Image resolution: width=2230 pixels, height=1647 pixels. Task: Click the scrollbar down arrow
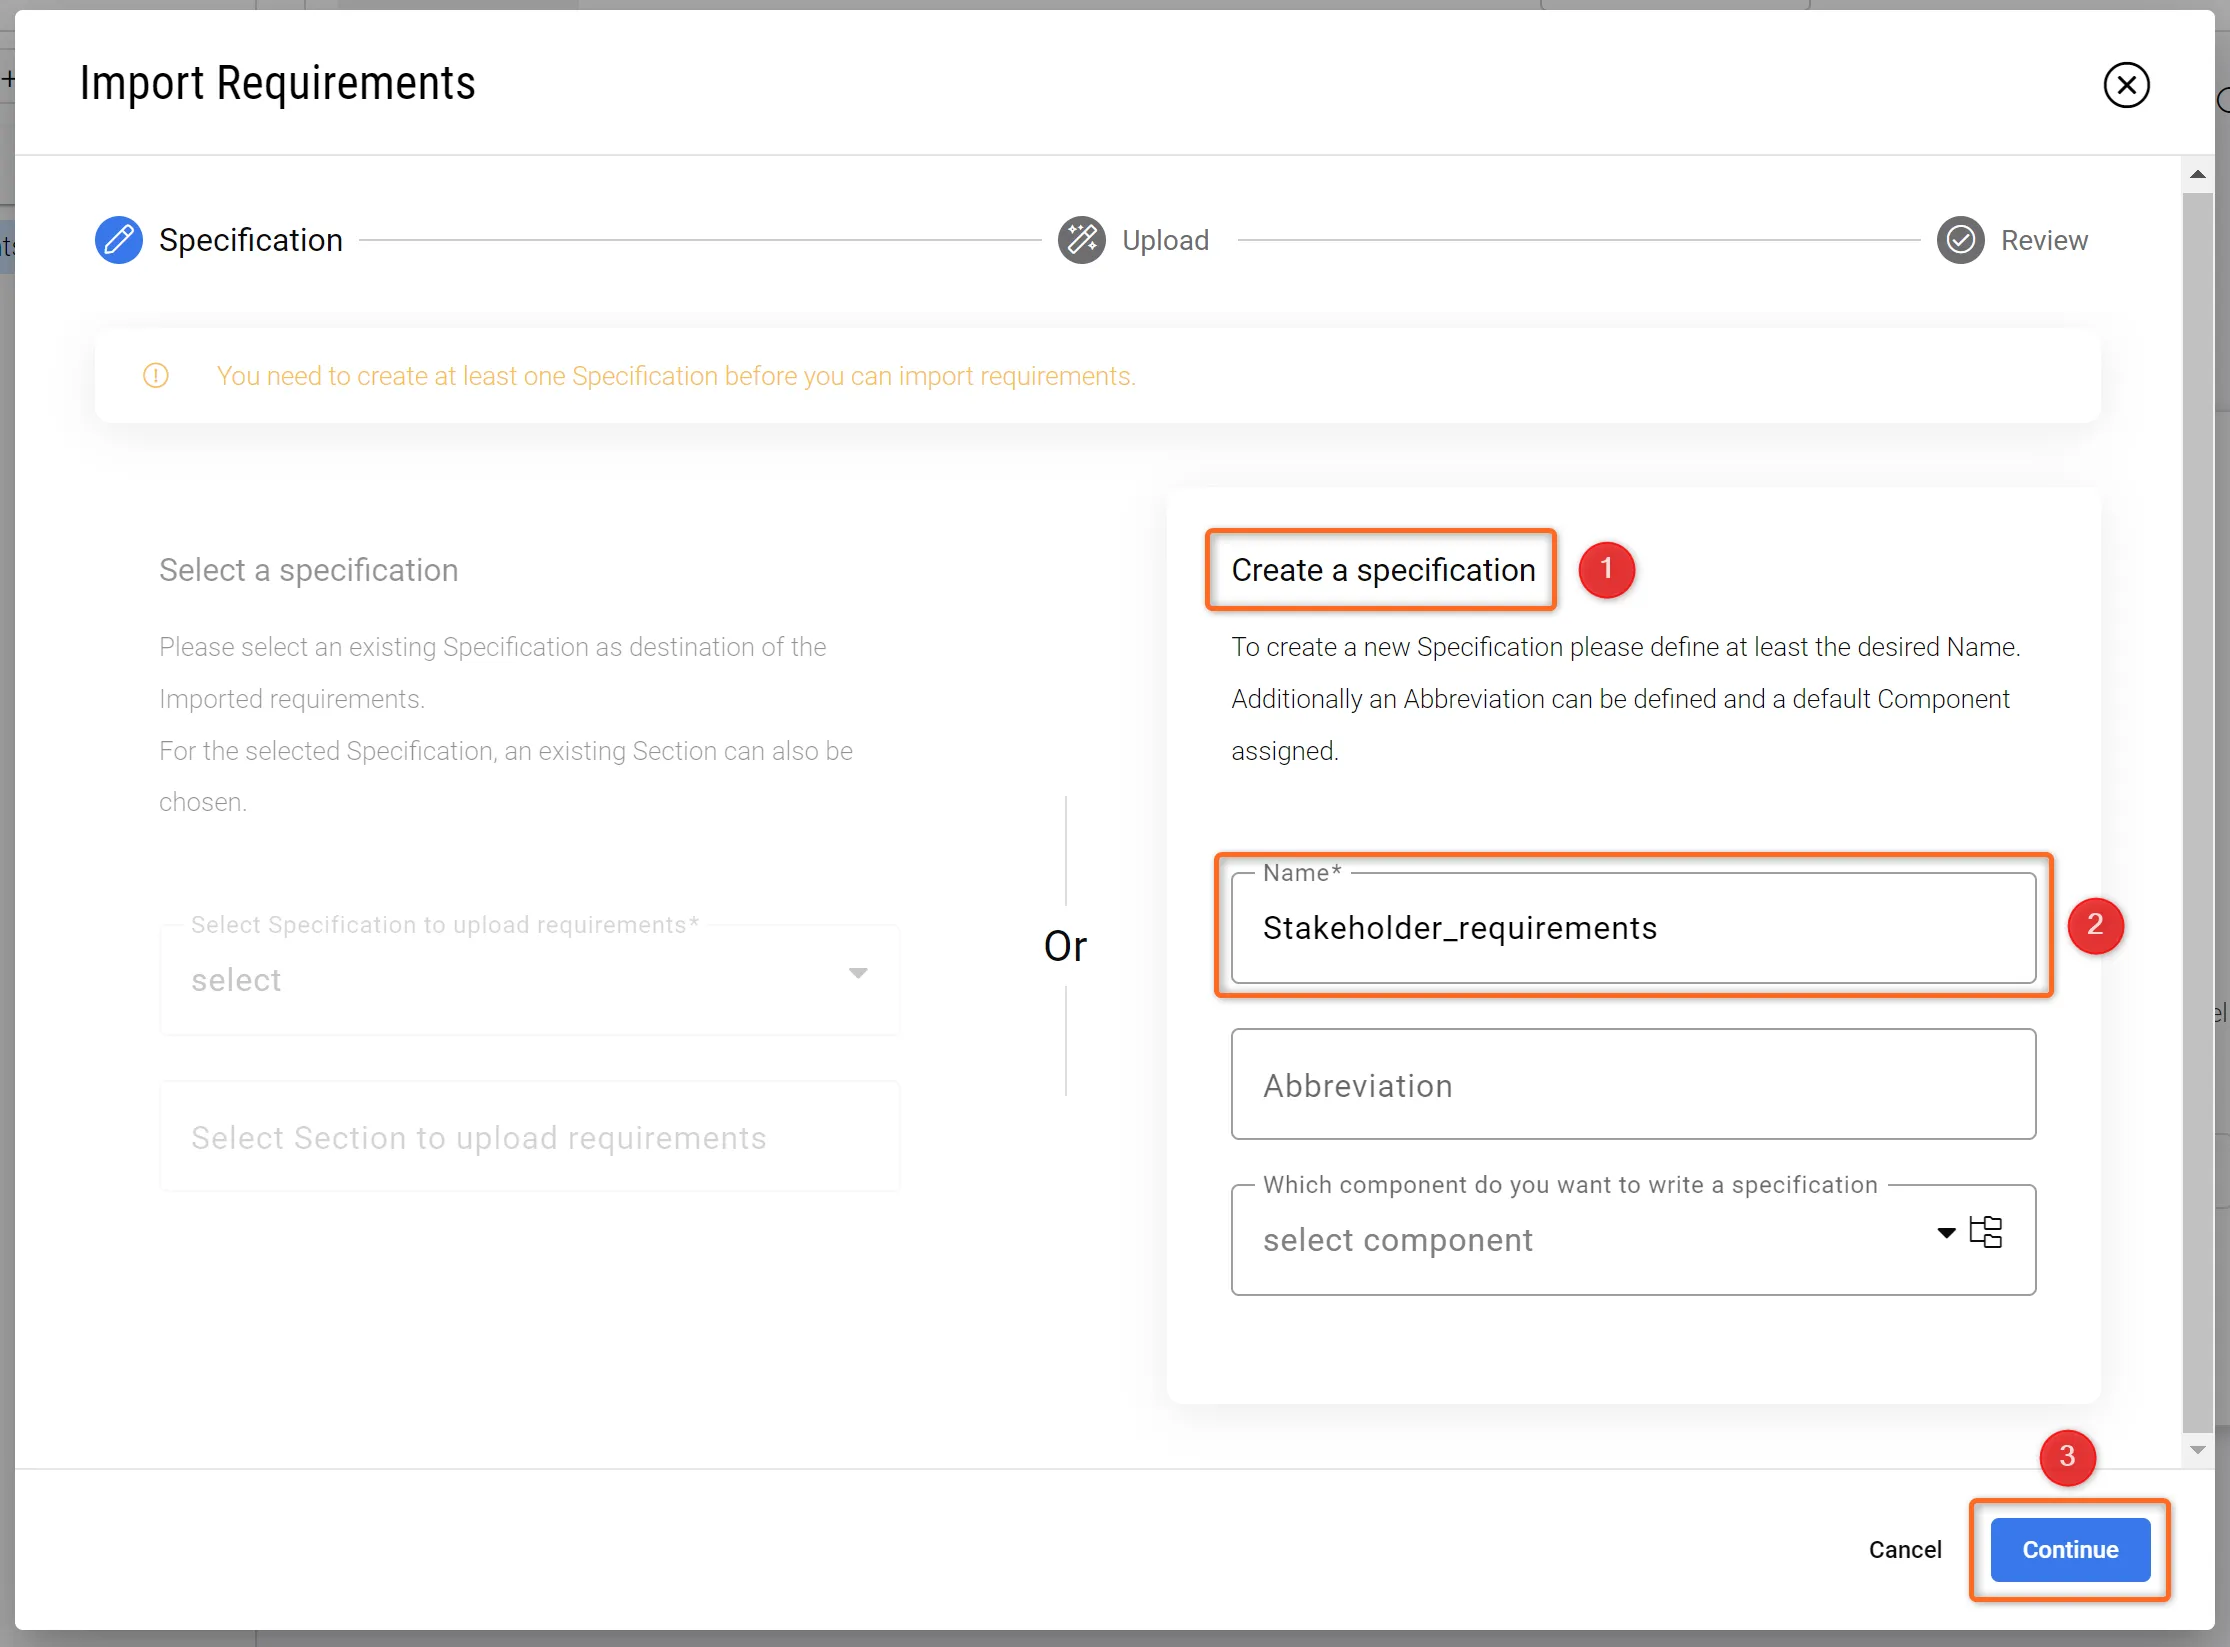[x=2197, y=1450]
